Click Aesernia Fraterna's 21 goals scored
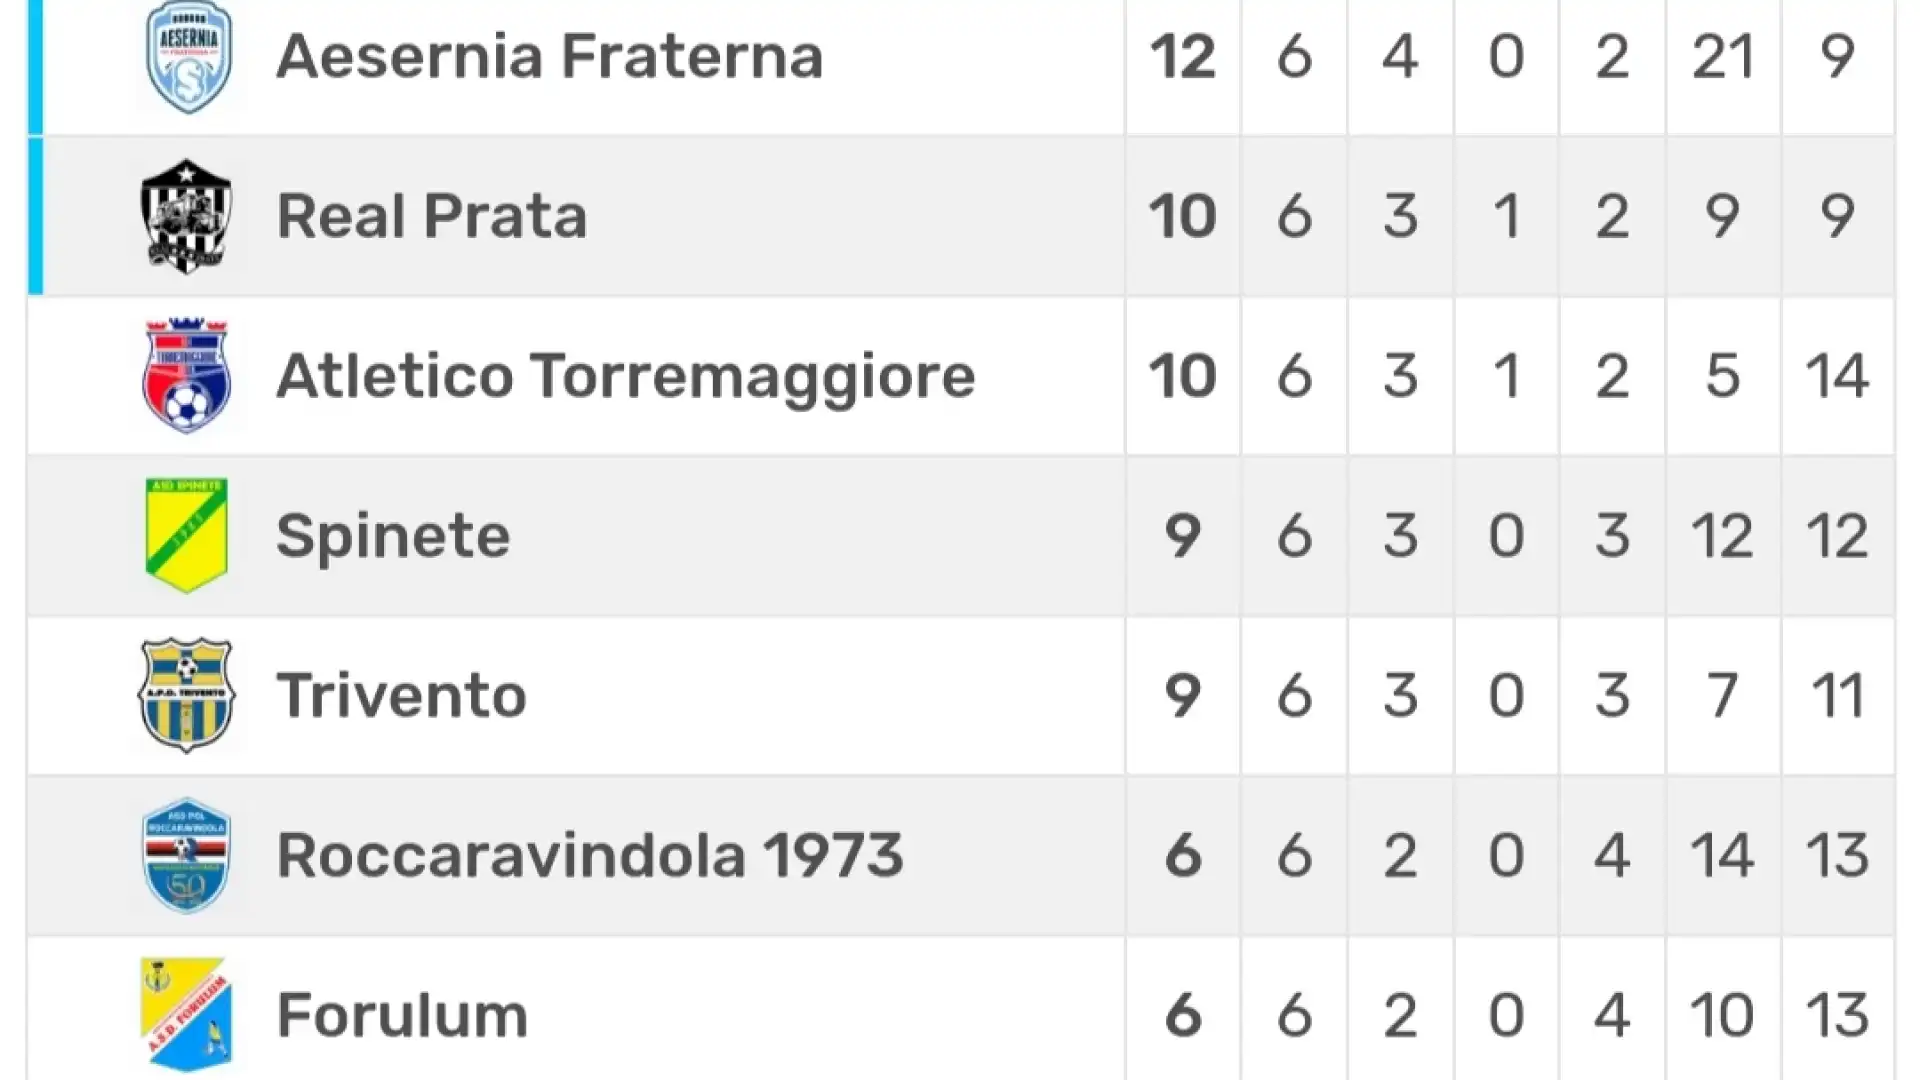 (1722, 56)
